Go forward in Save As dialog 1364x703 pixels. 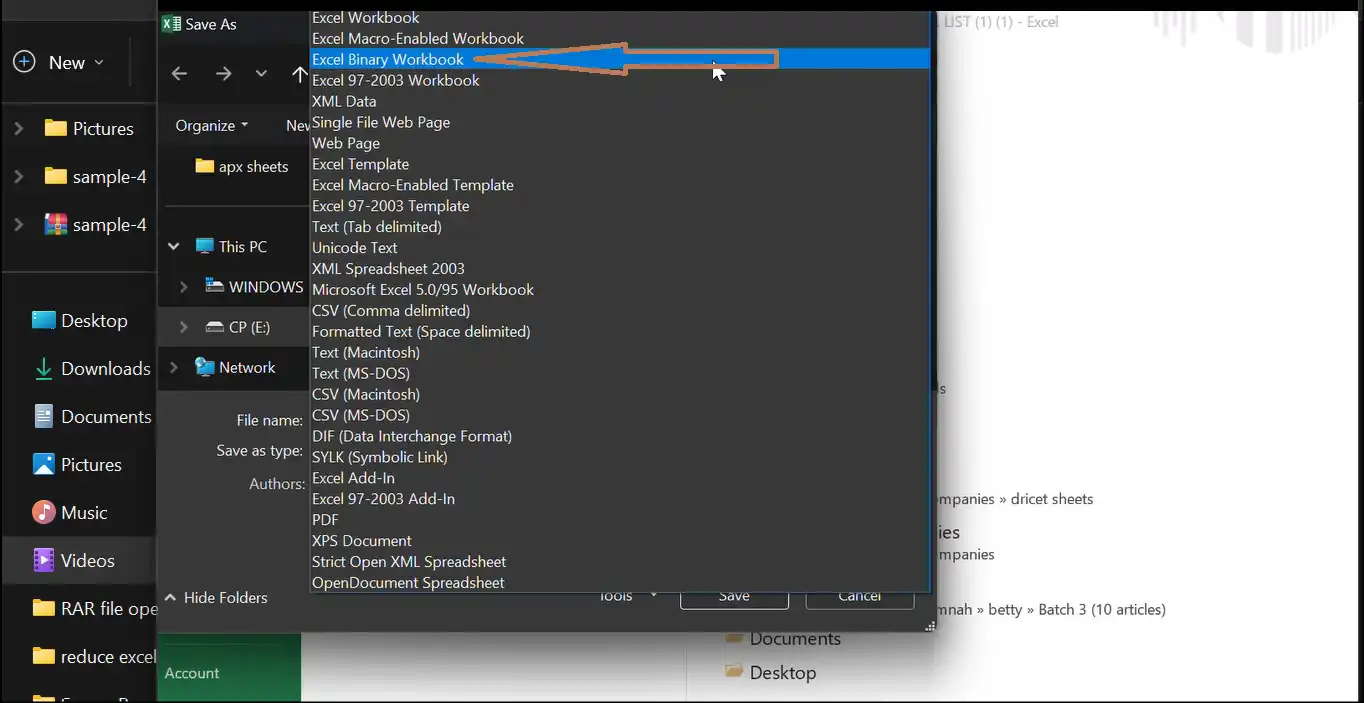[x=224, y=73]
